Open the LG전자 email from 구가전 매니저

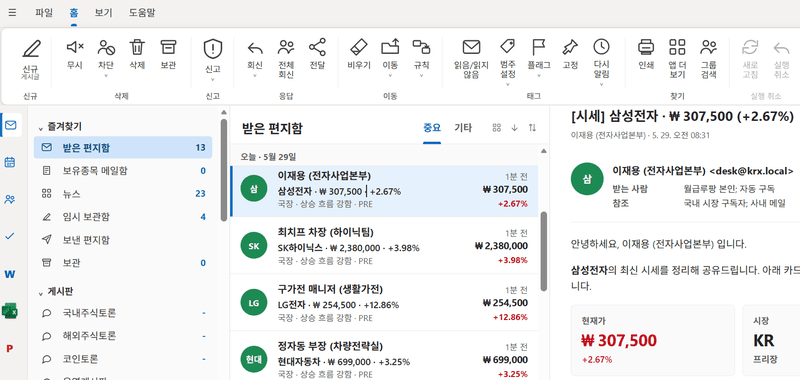pos(384,303)
